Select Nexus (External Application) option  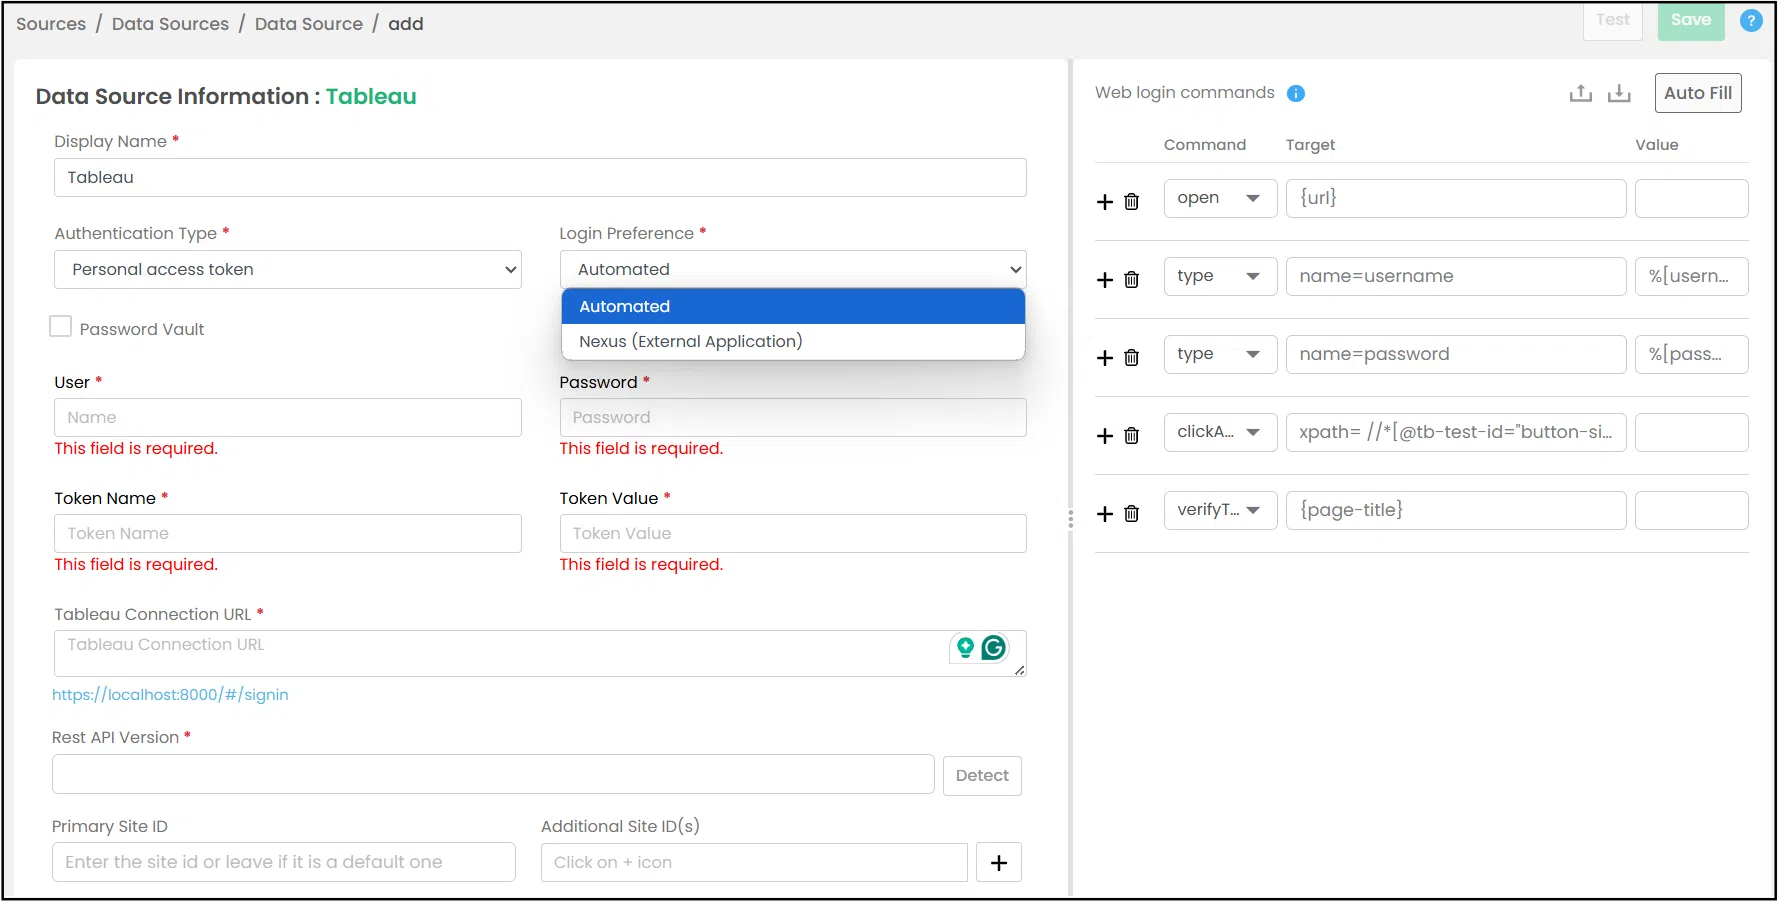point(691,342)
